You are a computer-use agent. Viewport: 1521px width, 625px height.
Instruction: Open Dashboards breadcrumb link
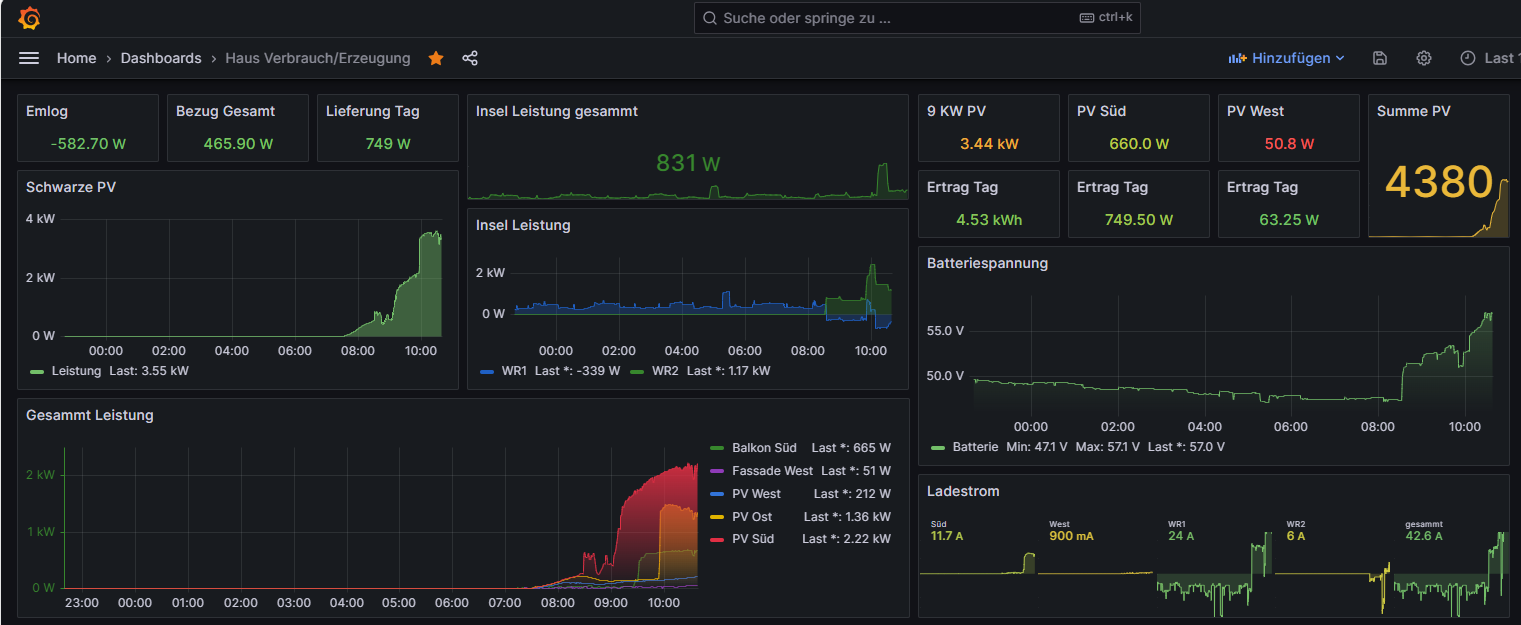161,58
